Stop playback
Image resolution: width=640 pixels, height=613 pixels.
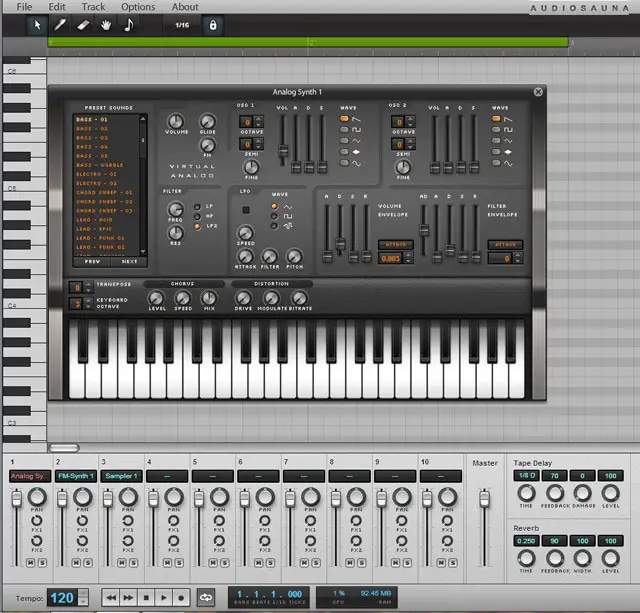click(x=146, y=598)
